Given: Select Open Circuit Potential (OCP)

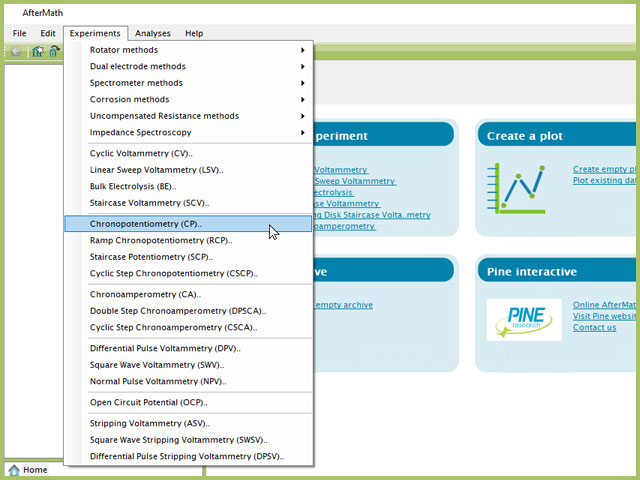Looking at the screenshot, I should (x=189, y=402).
